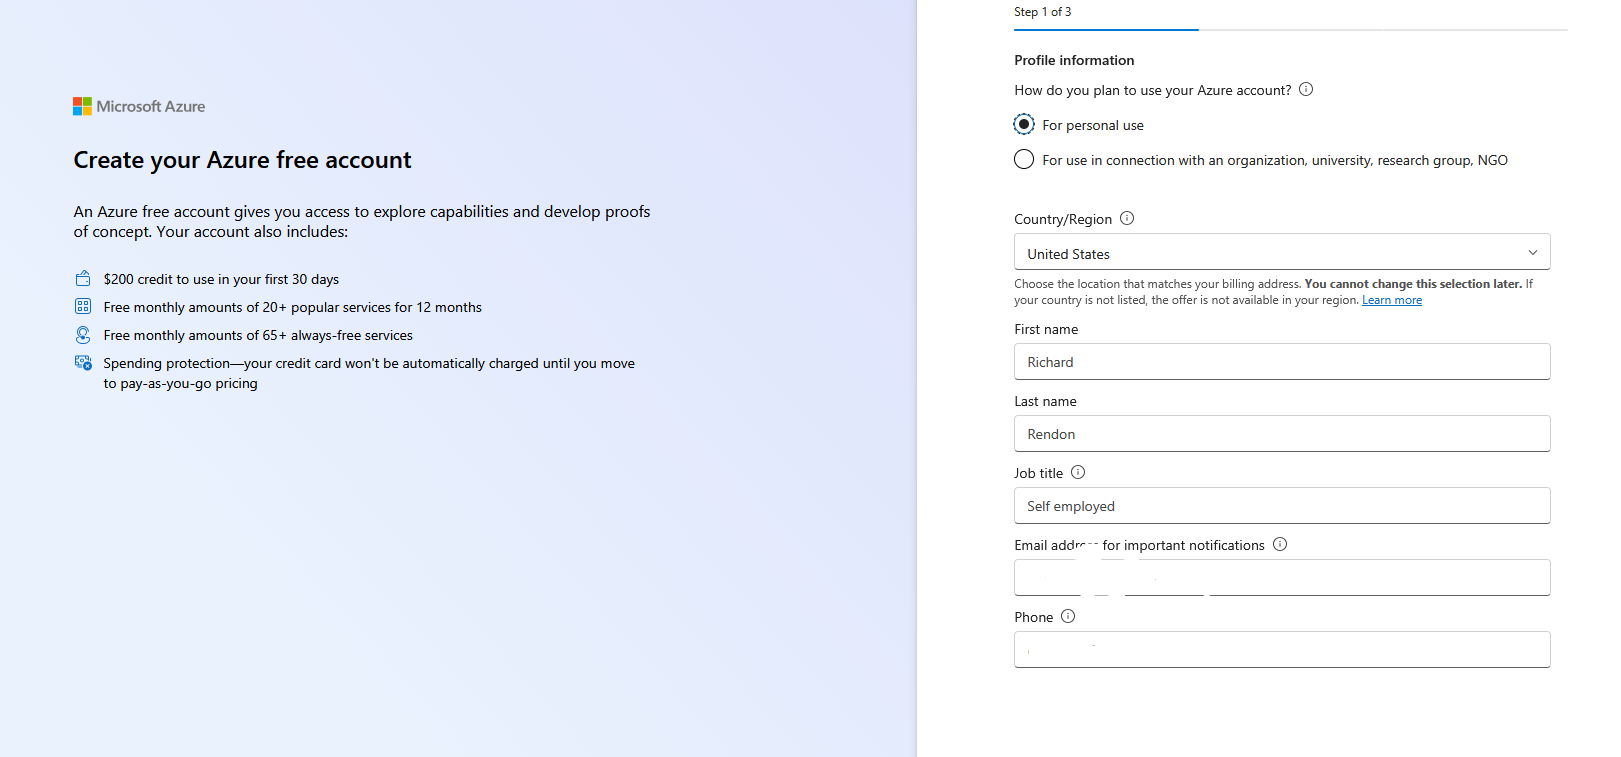The height and width of the screenshot is (757, 1621).
Task: Choose the organization, university, research group option
Action: pyautogui.click(x=1024, y=159)
